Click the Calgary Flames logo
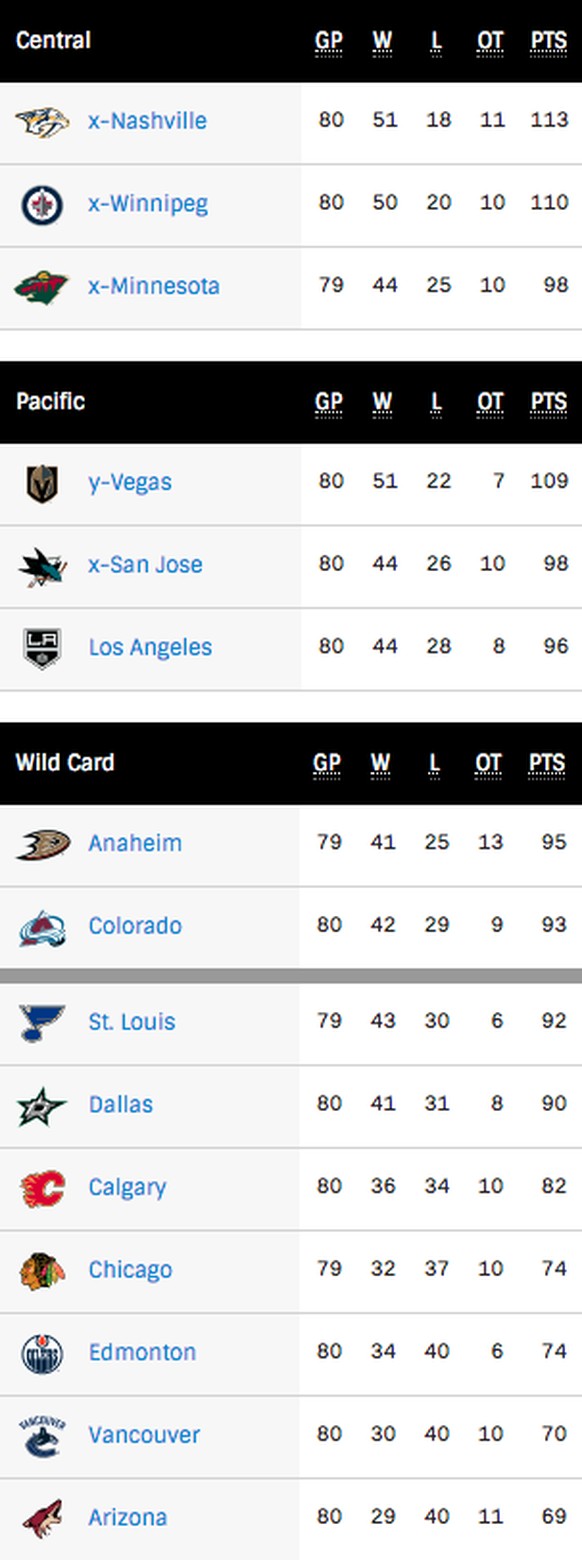Screen dimensions: 582x1560 click(x=42, y=1188)
